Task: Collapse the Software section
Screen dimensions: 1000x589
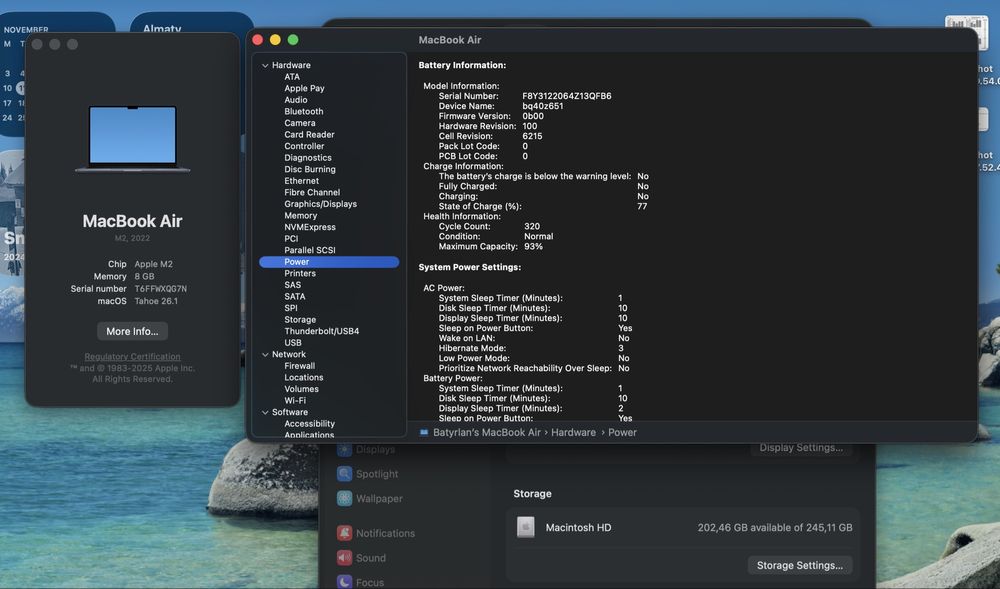Action: [265, 412]
